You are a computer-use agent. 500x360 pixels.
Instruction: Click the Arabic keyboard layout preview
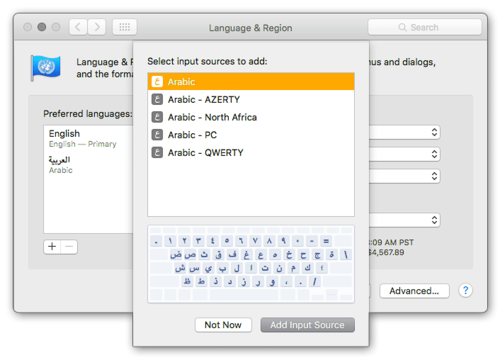251,264
